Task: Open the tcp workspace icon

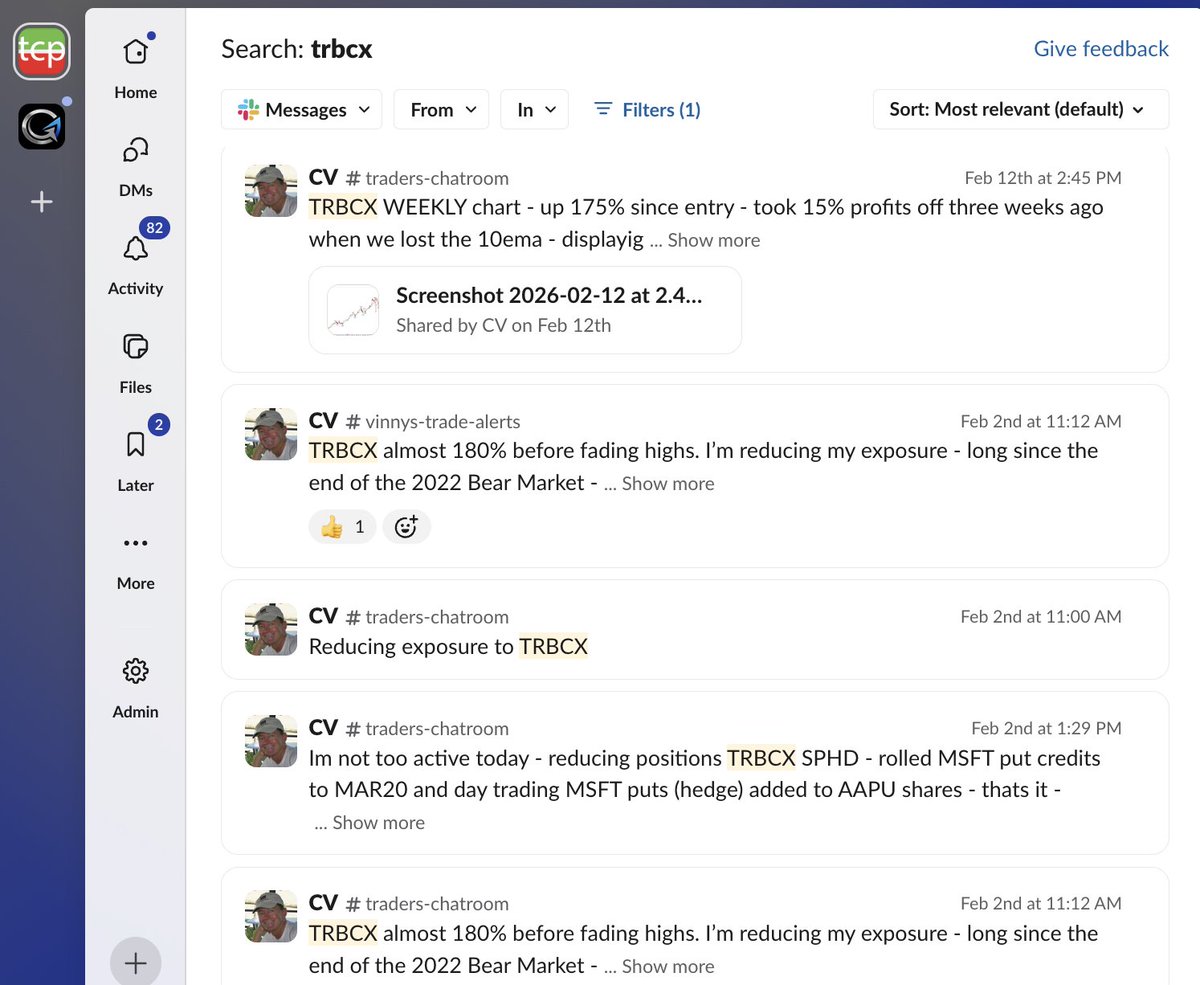Action: (41, 51)
